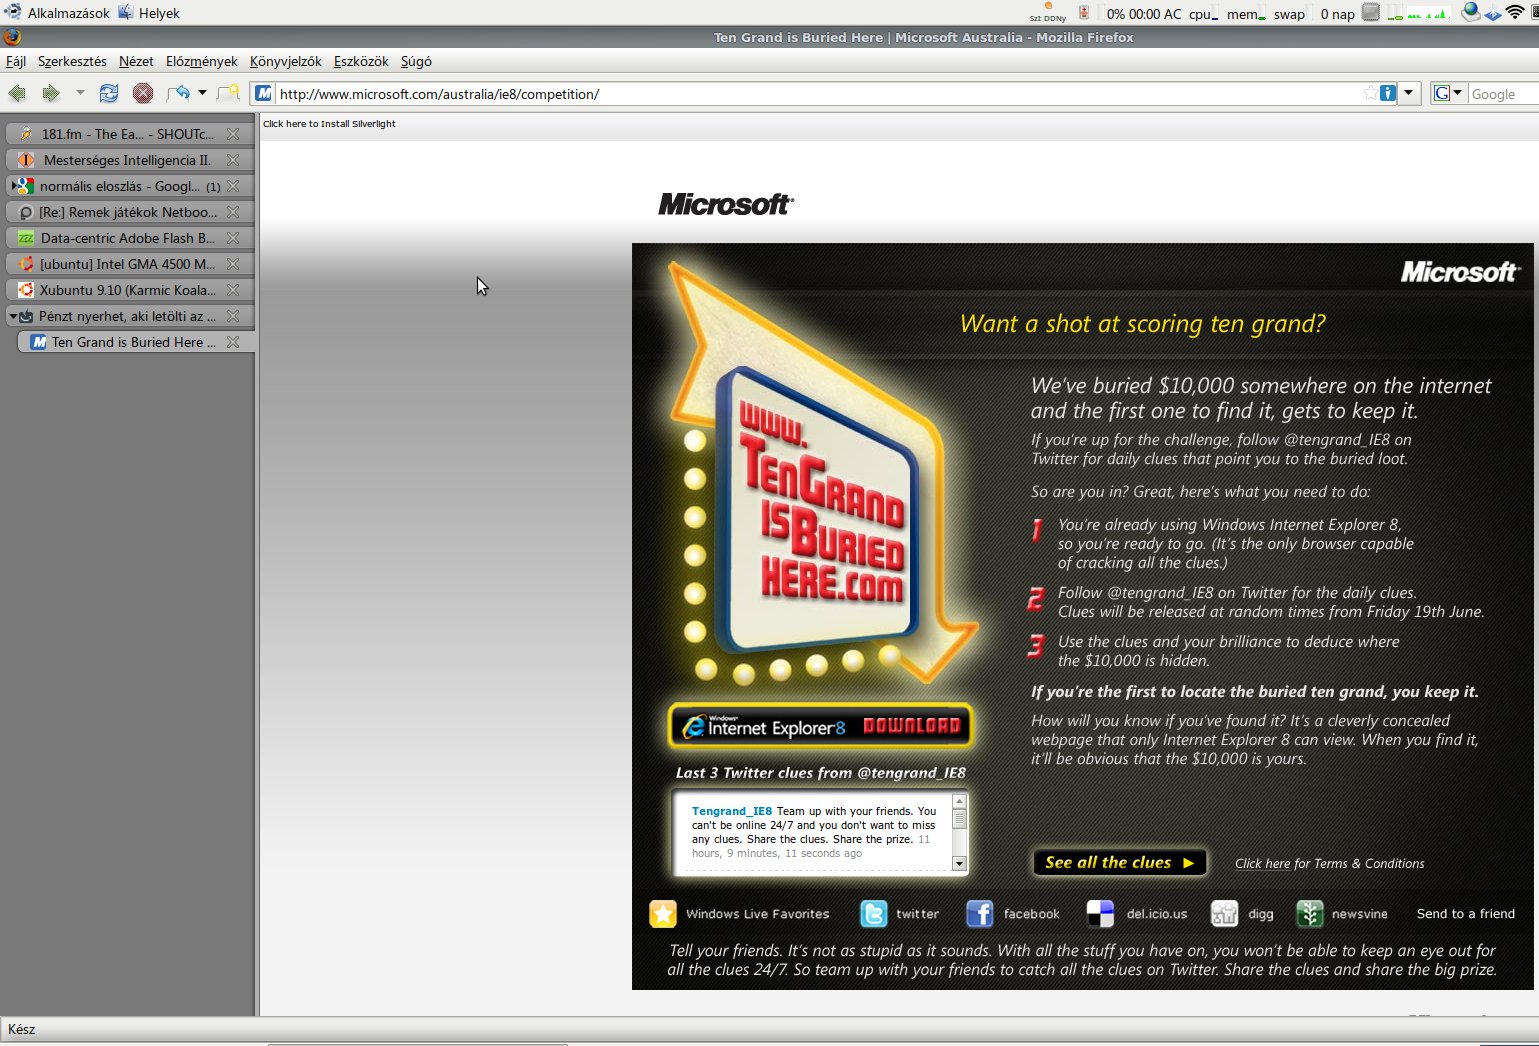Share via the del.icio.us icon

(x=1100, y=913)
